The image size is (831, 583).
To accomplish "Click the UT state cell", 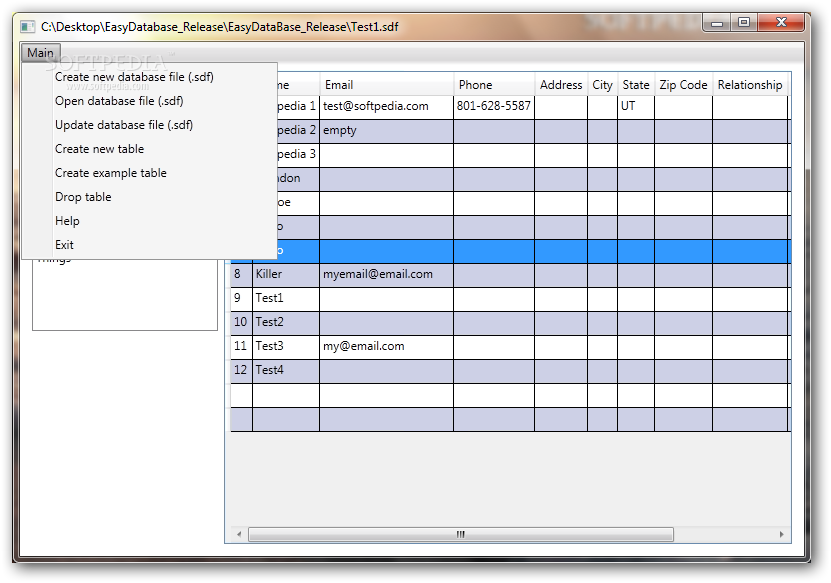I will 636,107.
